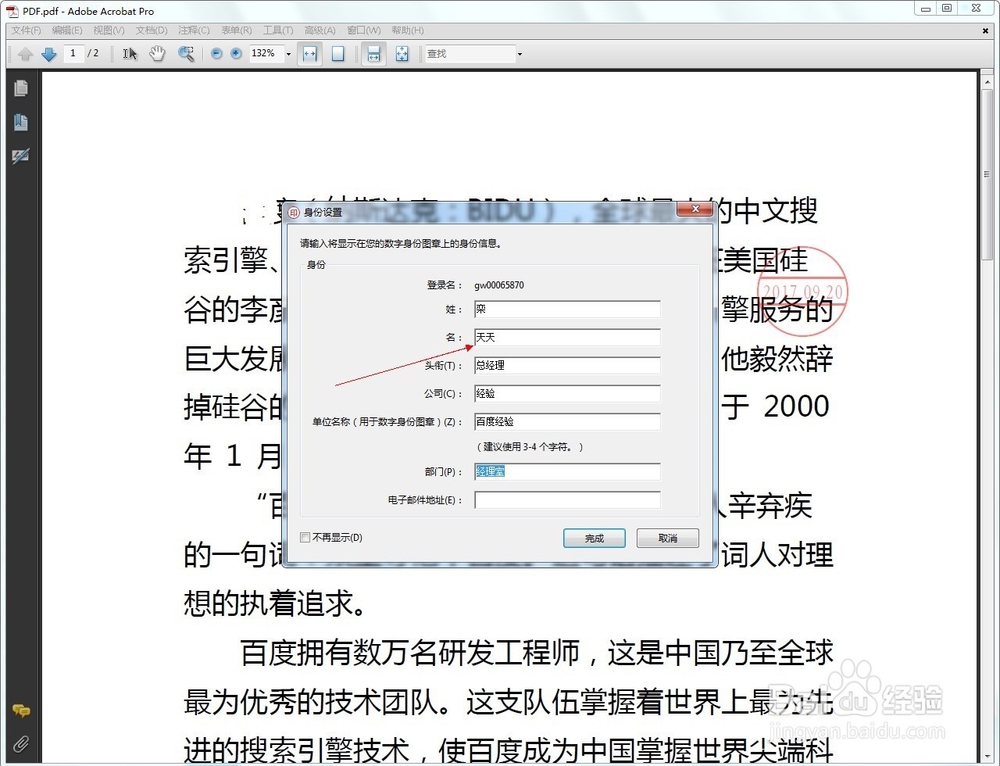1000x766 pixels.
Task: Enable Fit Width view
Action: pyautogui.click(x=310, y=54)
